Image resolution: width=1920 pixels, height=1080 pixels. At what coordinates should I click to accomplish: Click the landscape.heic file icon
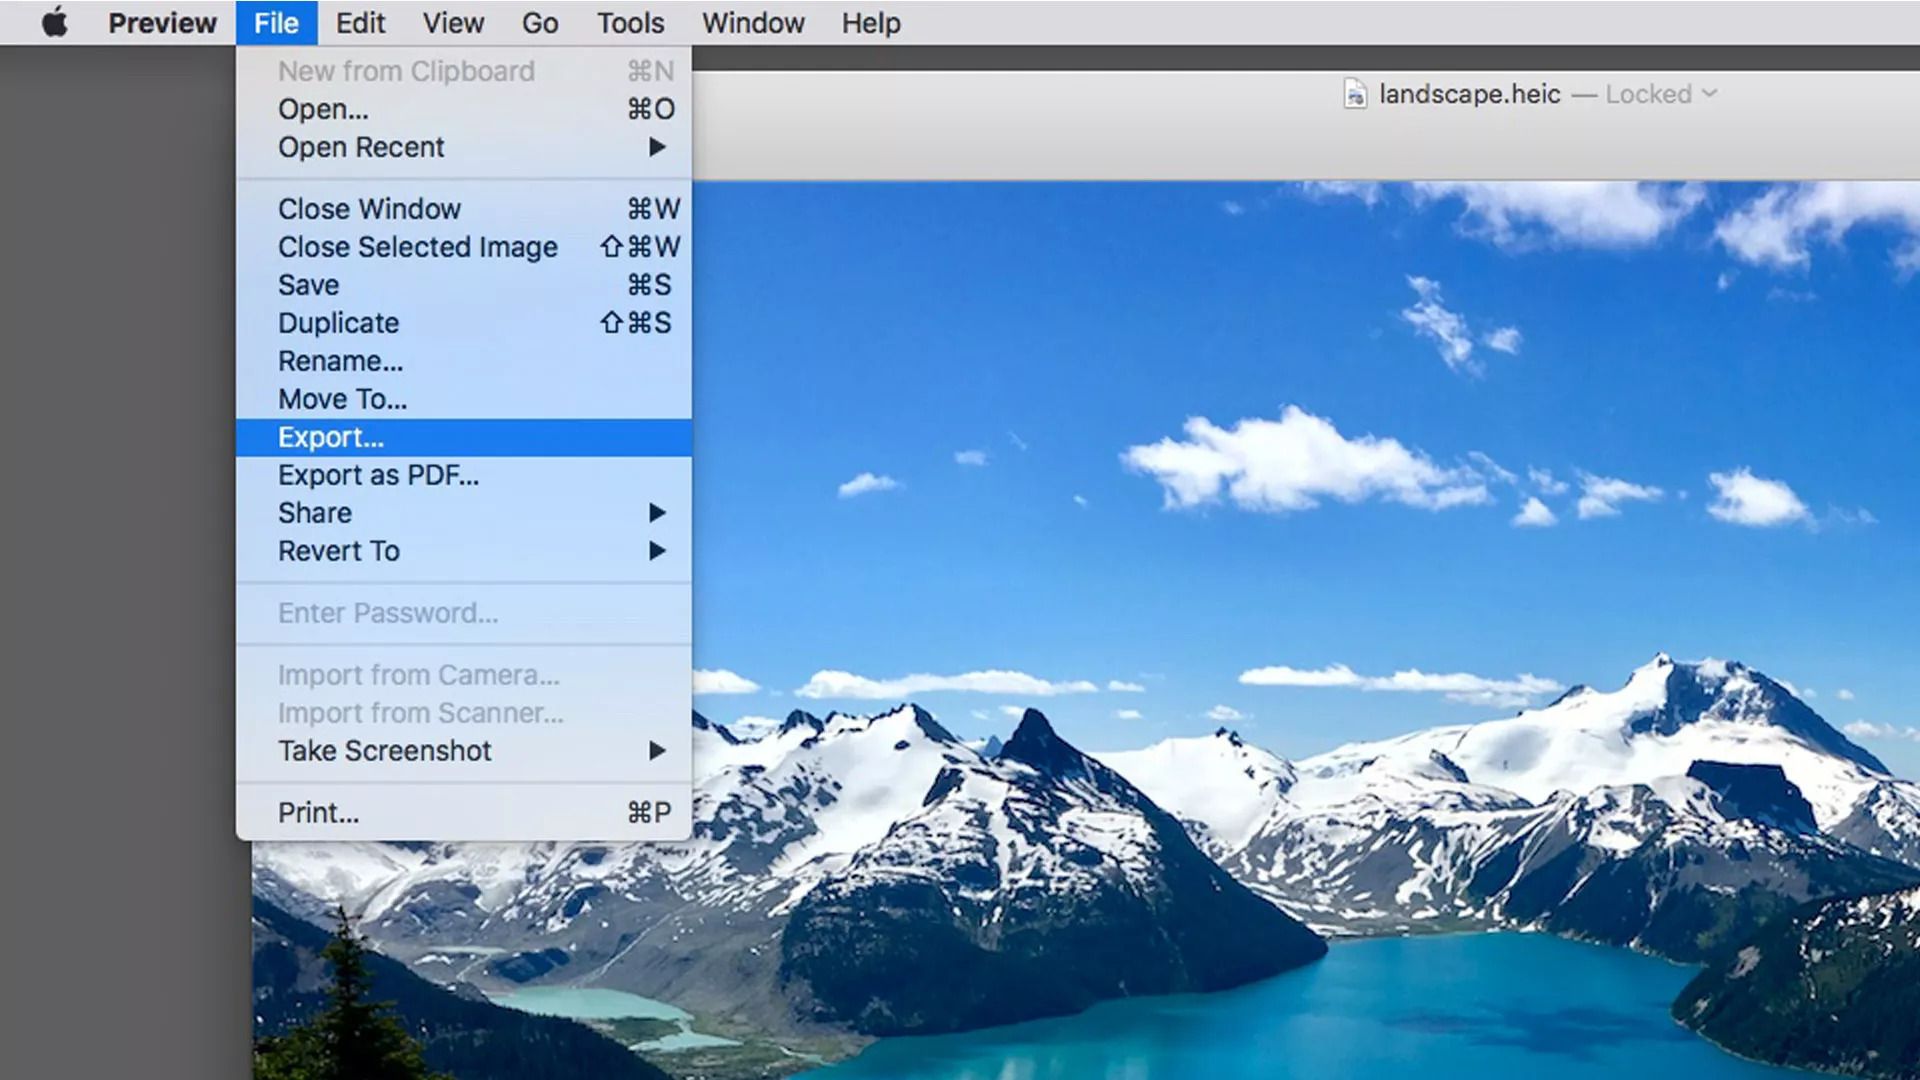pos(1356,94)
